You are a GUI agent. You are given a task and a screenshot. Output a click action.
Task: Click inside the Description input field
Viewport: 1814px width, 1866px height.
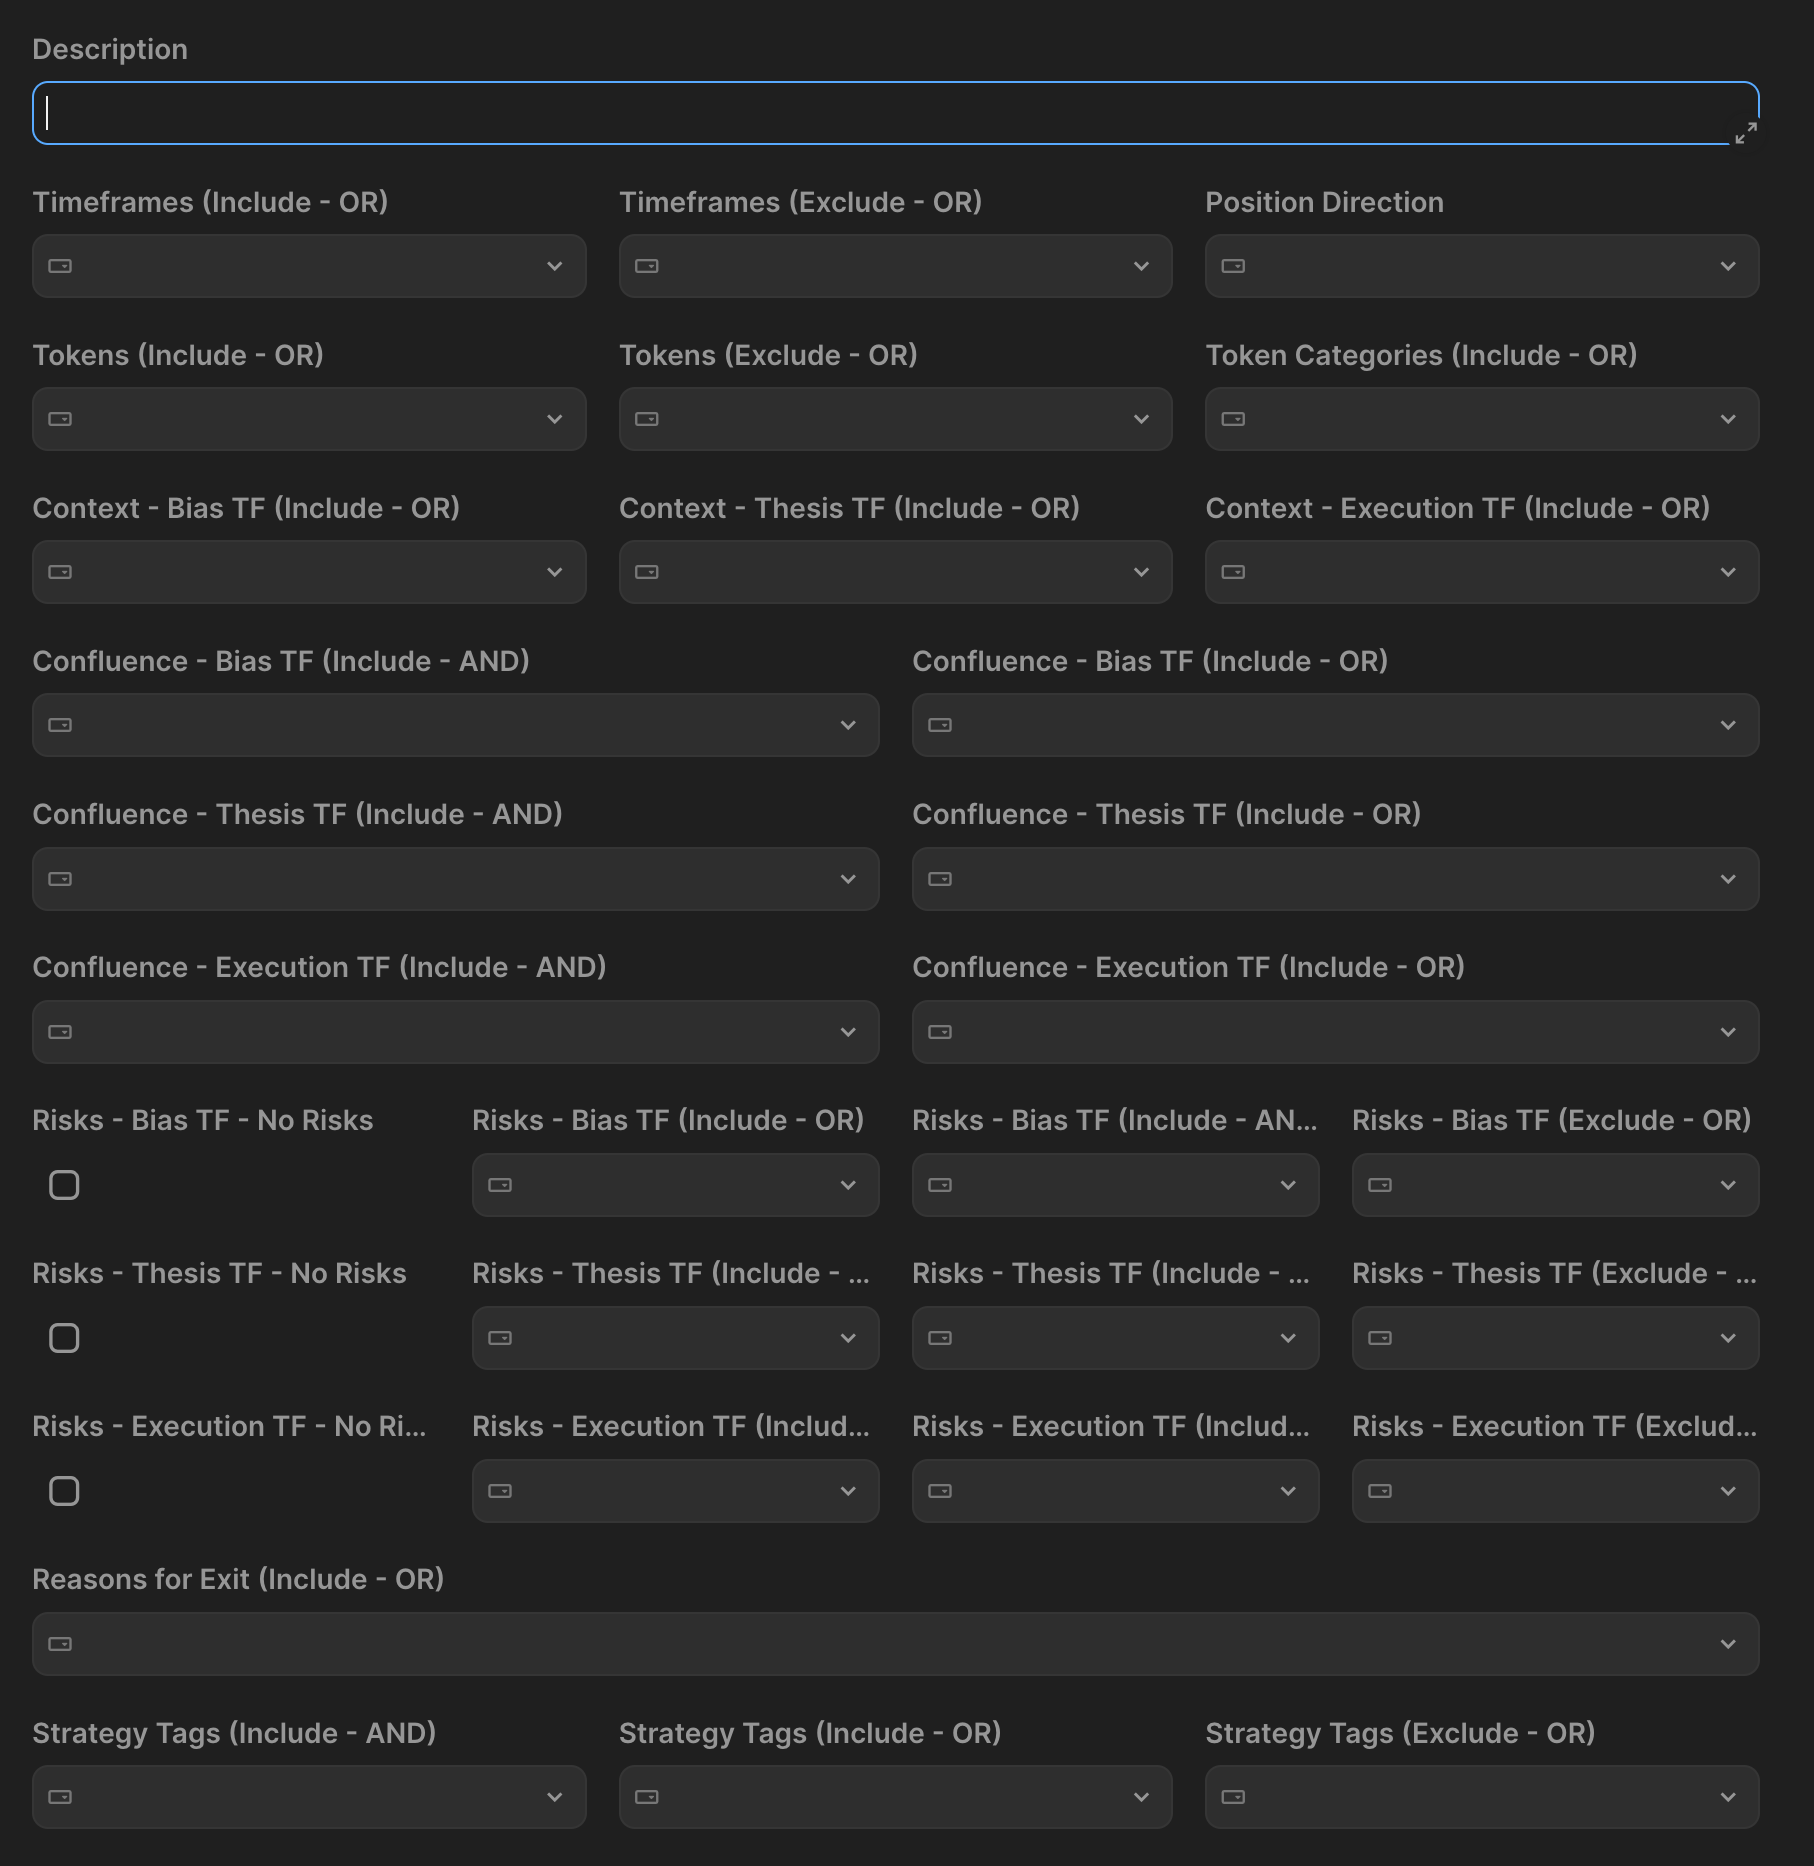pyautogui.click(x=700, y=111)
